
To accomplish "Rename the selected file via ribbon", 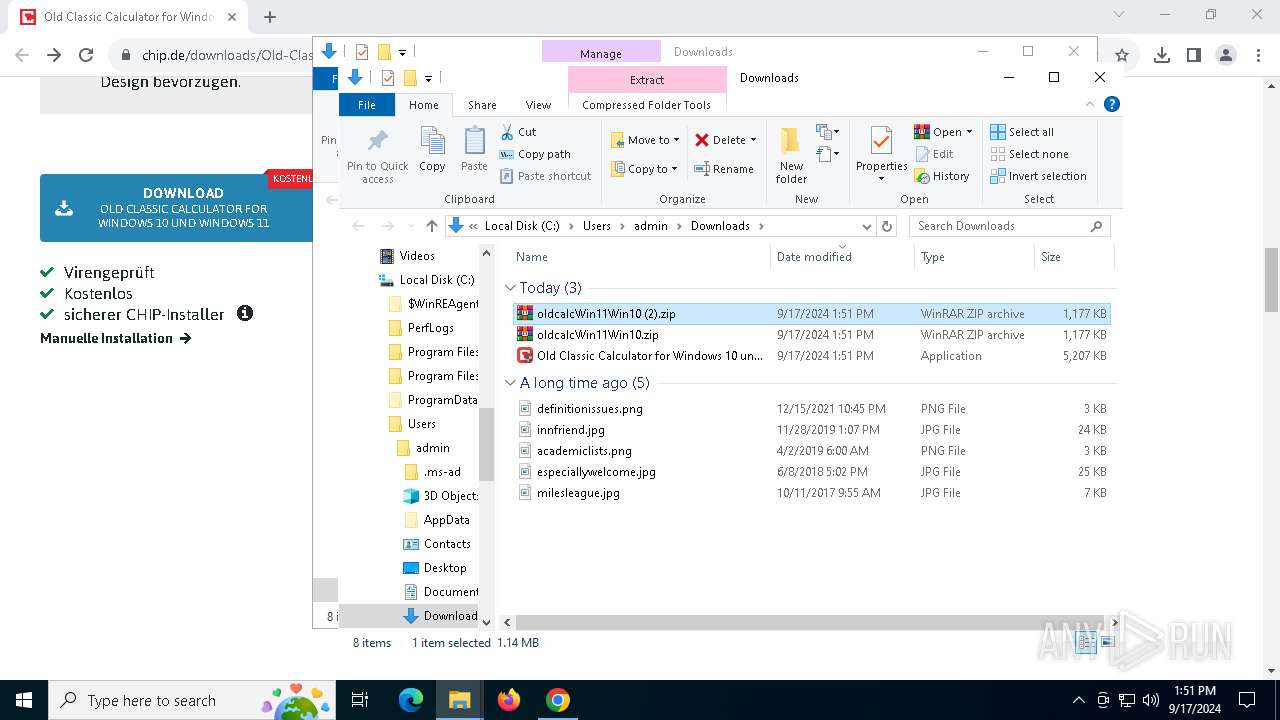I will pyautogui.click(x=724, y=169).
